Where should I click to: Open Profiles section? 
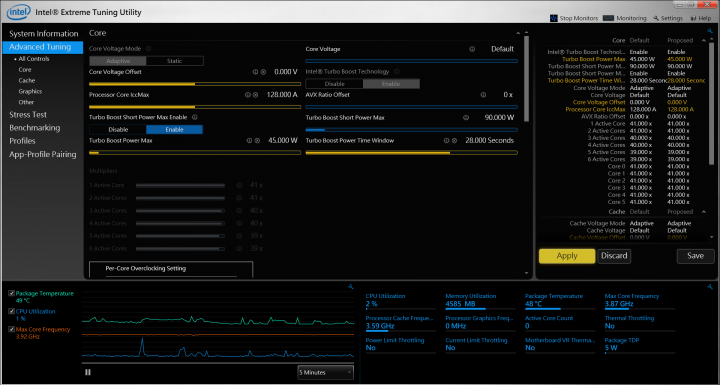pos(22,141)
